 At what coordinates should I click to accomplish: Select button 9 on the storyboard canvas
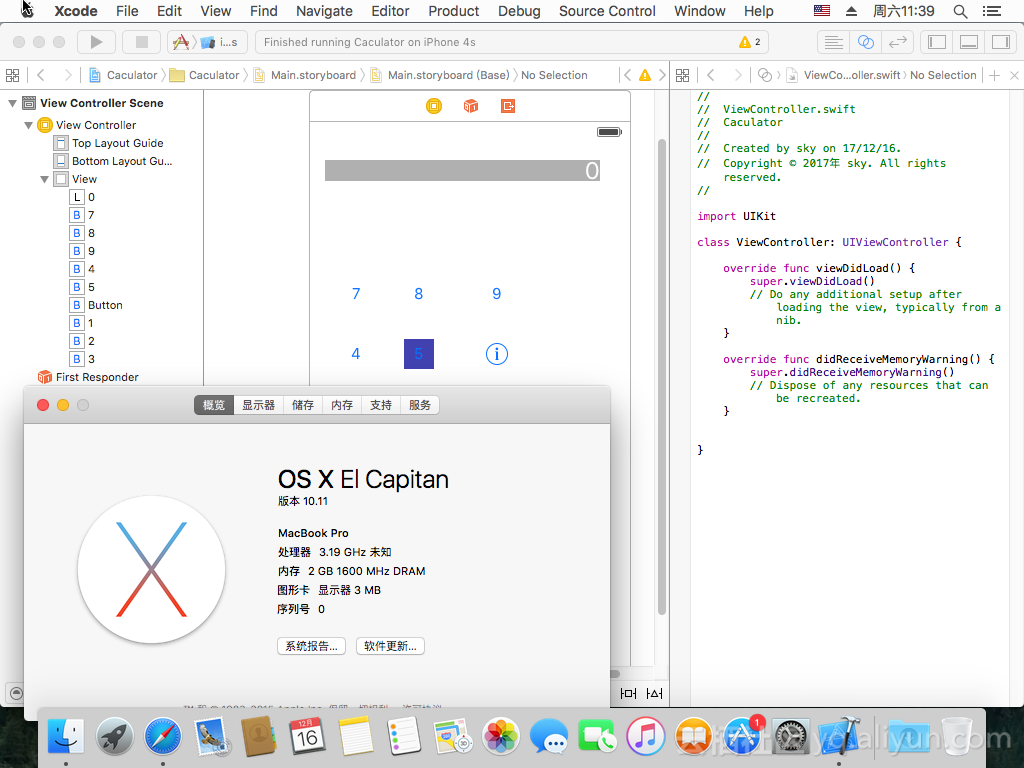tap(496, 294)
